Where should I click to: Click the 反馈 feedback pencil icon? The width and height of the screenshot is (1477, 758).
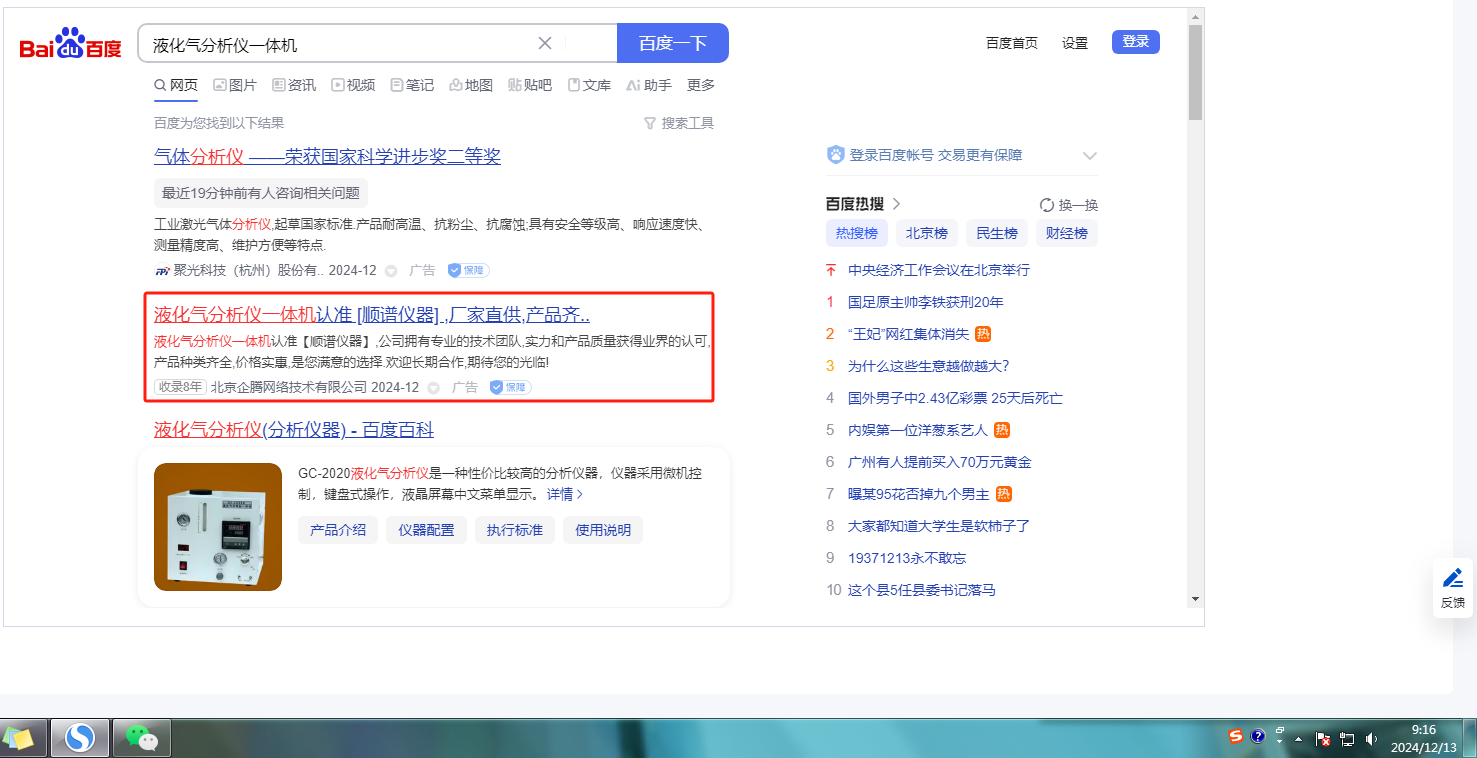click(x=1452, y=578)
